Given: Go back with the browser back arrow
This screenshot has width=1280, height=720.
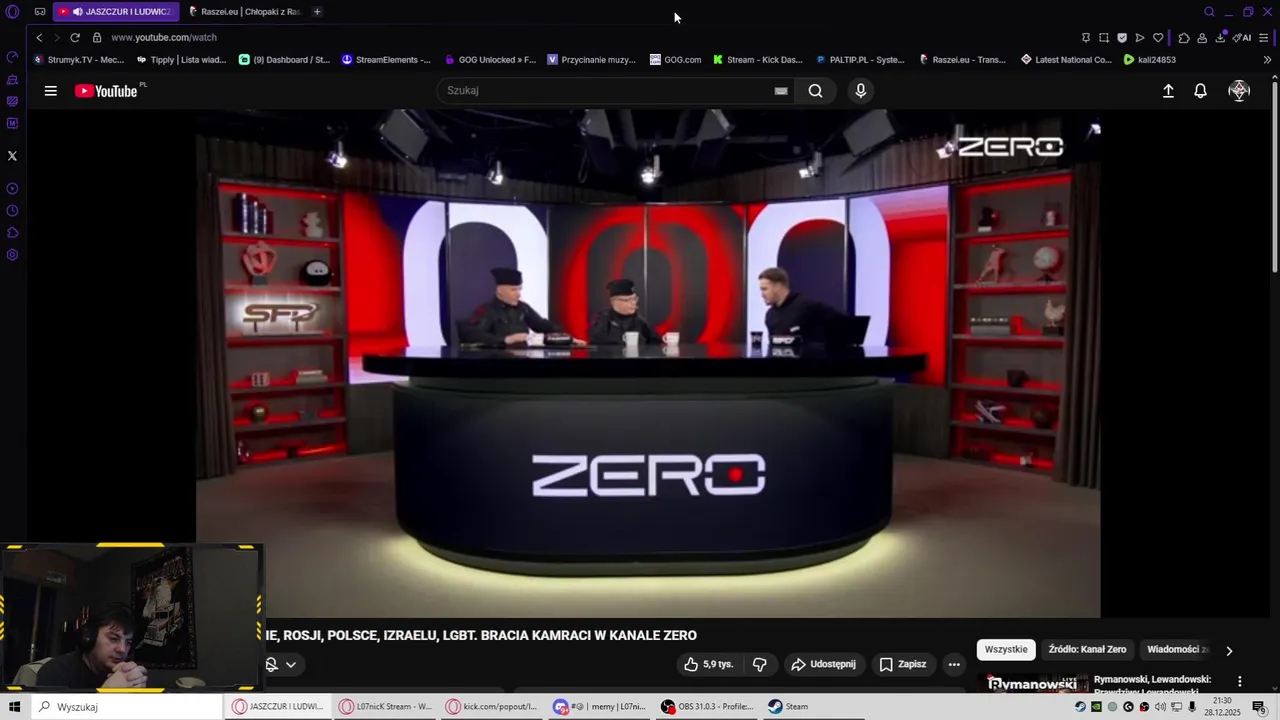Looking at the screenshot, I should [x=39, y=37].
